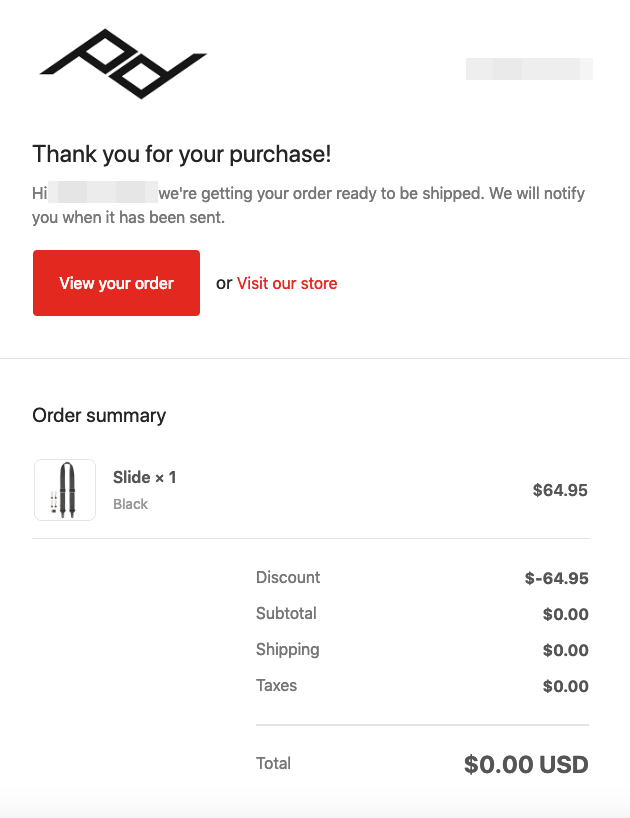
Task: Select the $-64.95 discount amount
Action: [x=556, y=578]
